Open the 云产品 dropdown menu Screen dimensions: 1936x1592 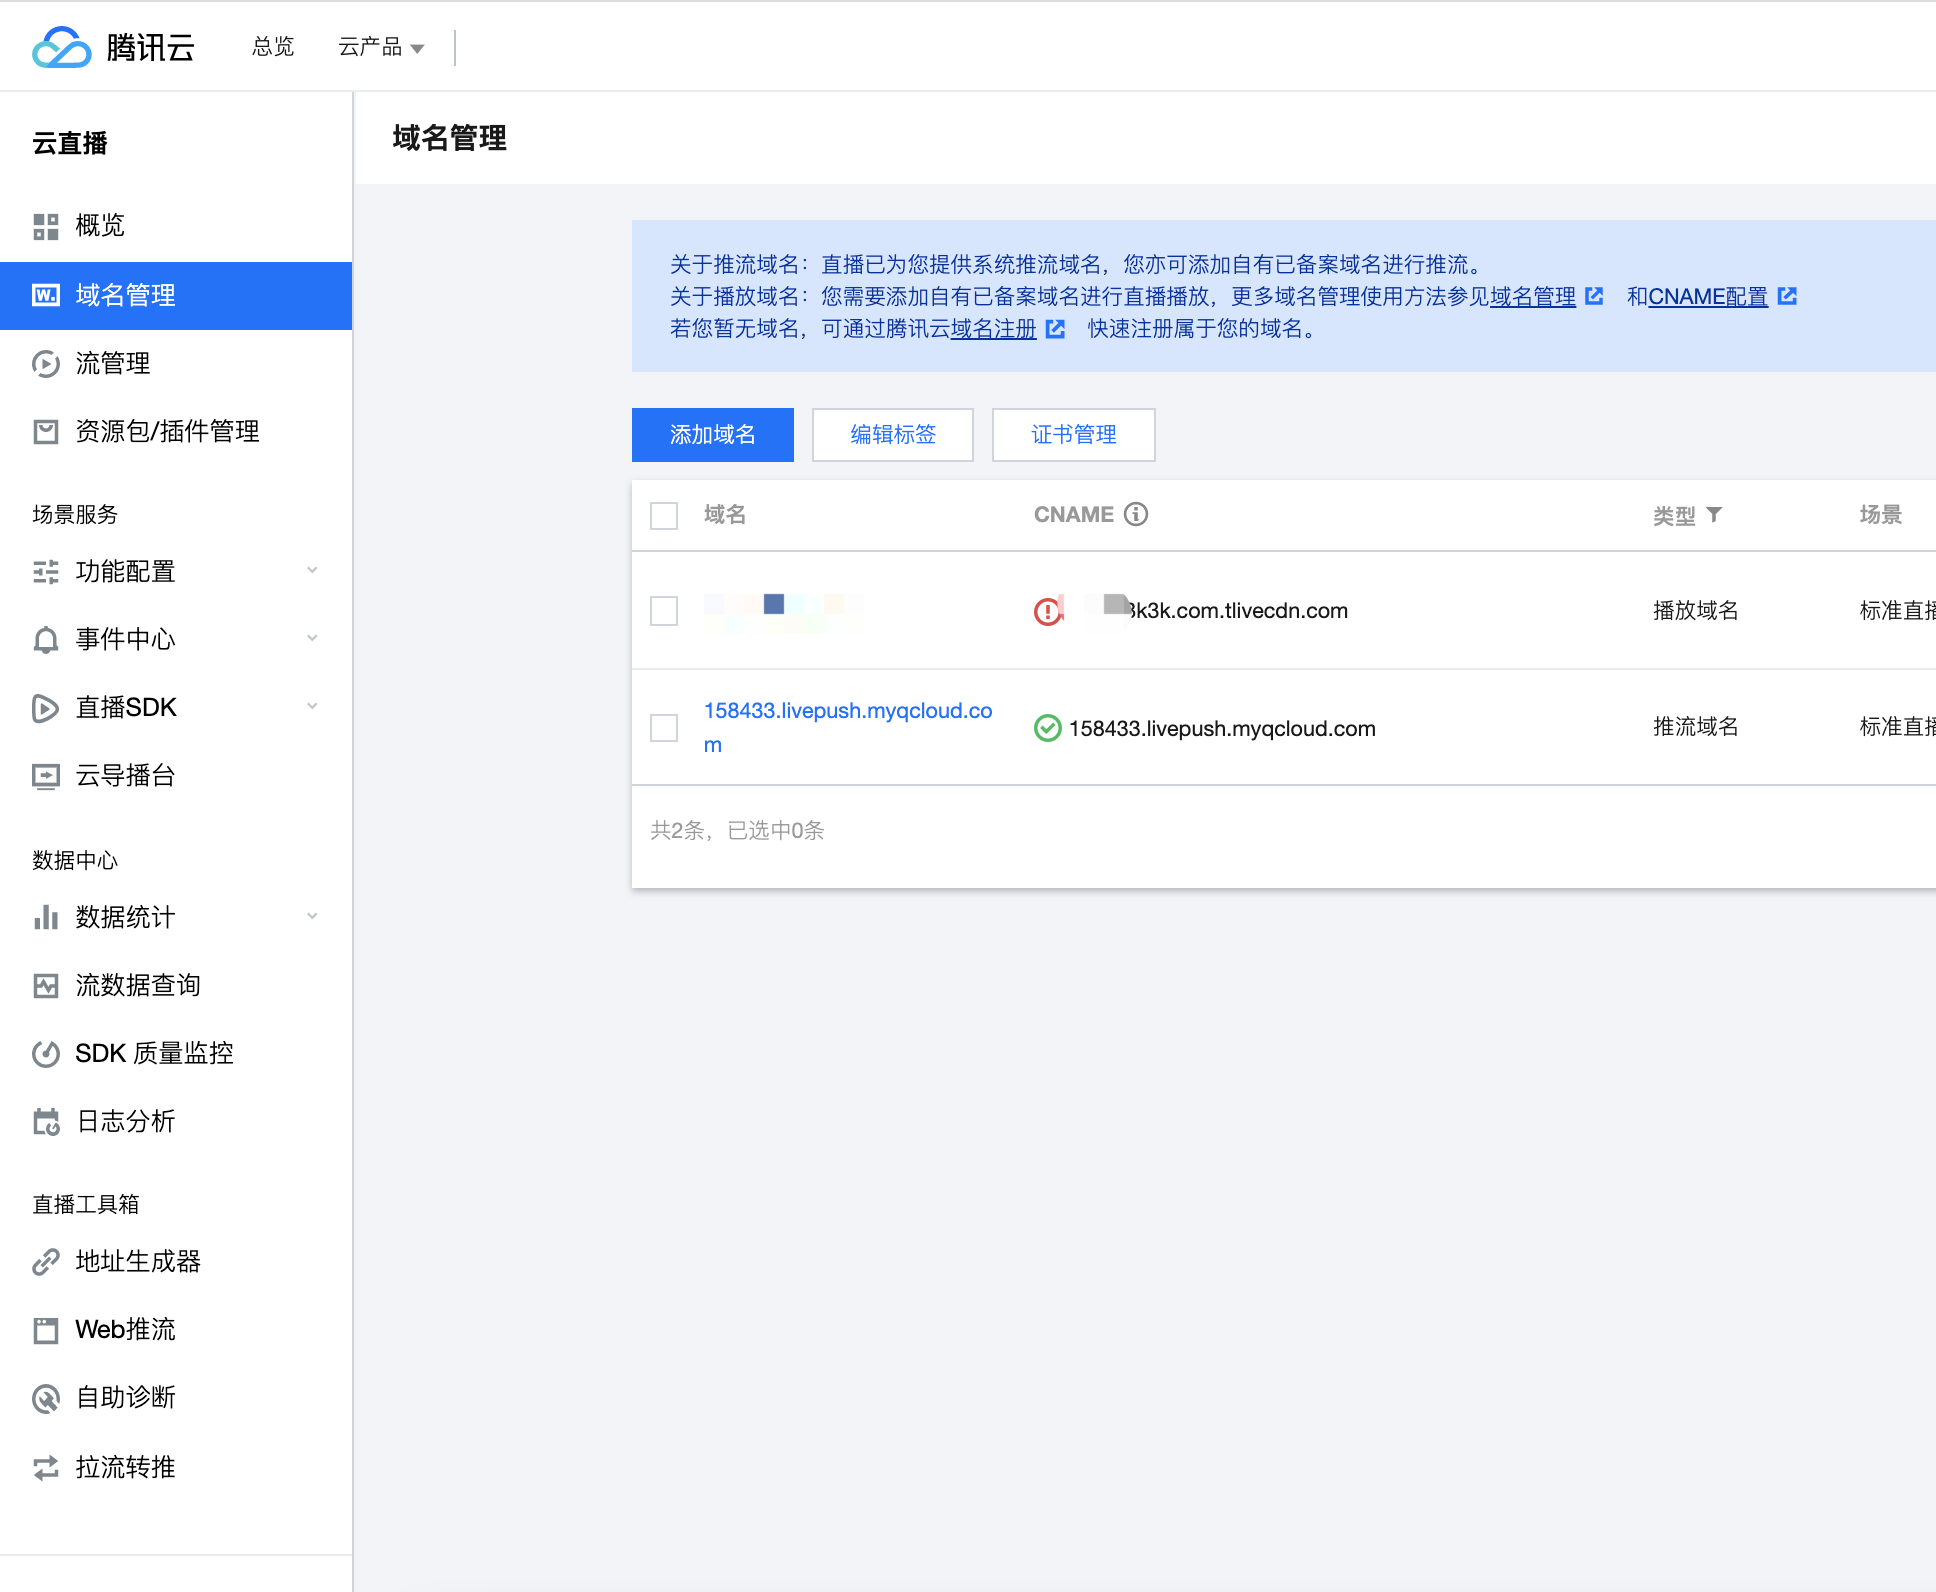tap(381, 47)
